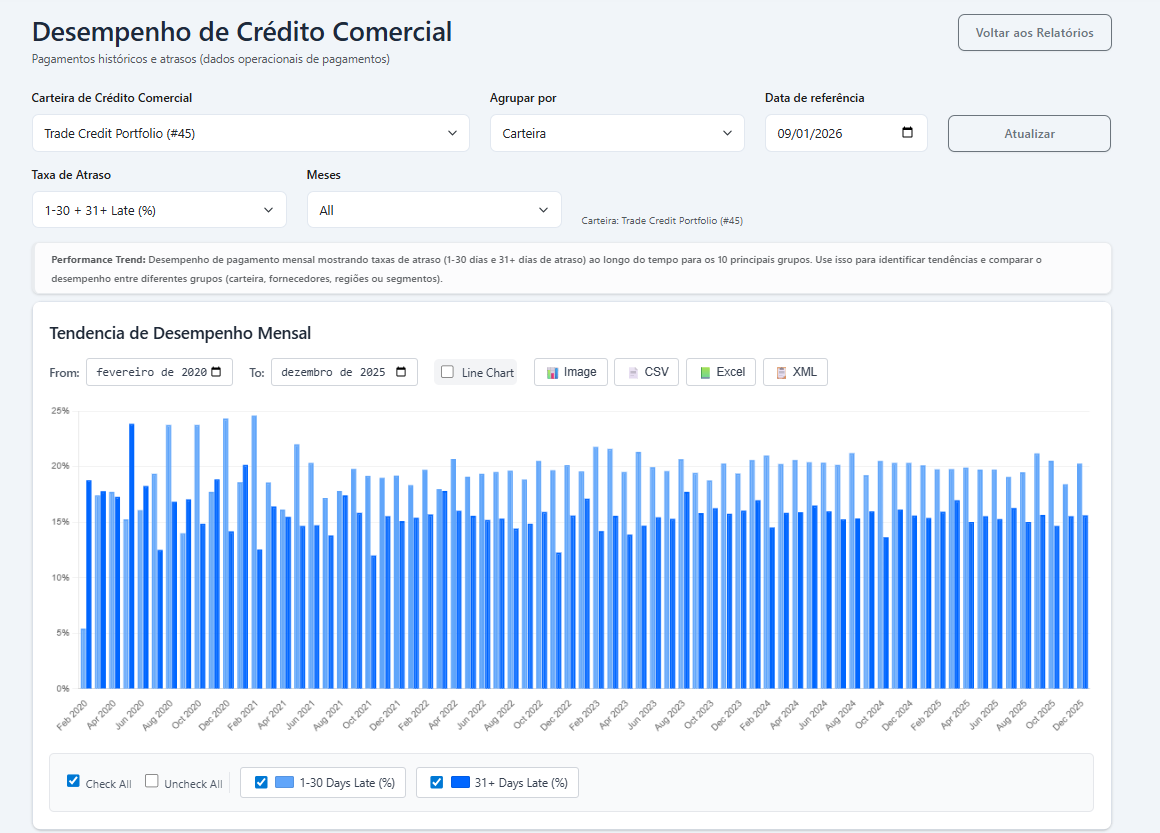The image size is (1160, 833).
Task: Click the Feb 2023 x-axis label
Action: (x=584, y=715)
